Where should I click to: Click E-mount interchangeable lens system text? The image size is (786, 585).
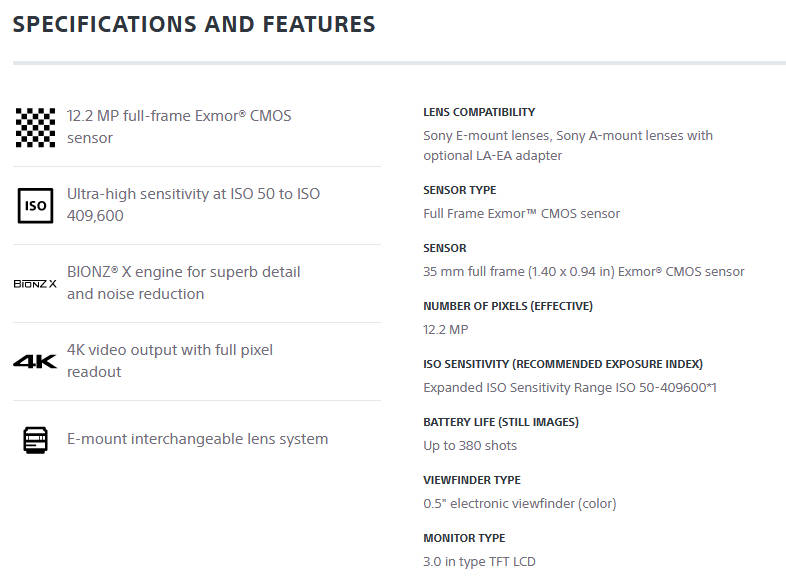coord(197,439)
